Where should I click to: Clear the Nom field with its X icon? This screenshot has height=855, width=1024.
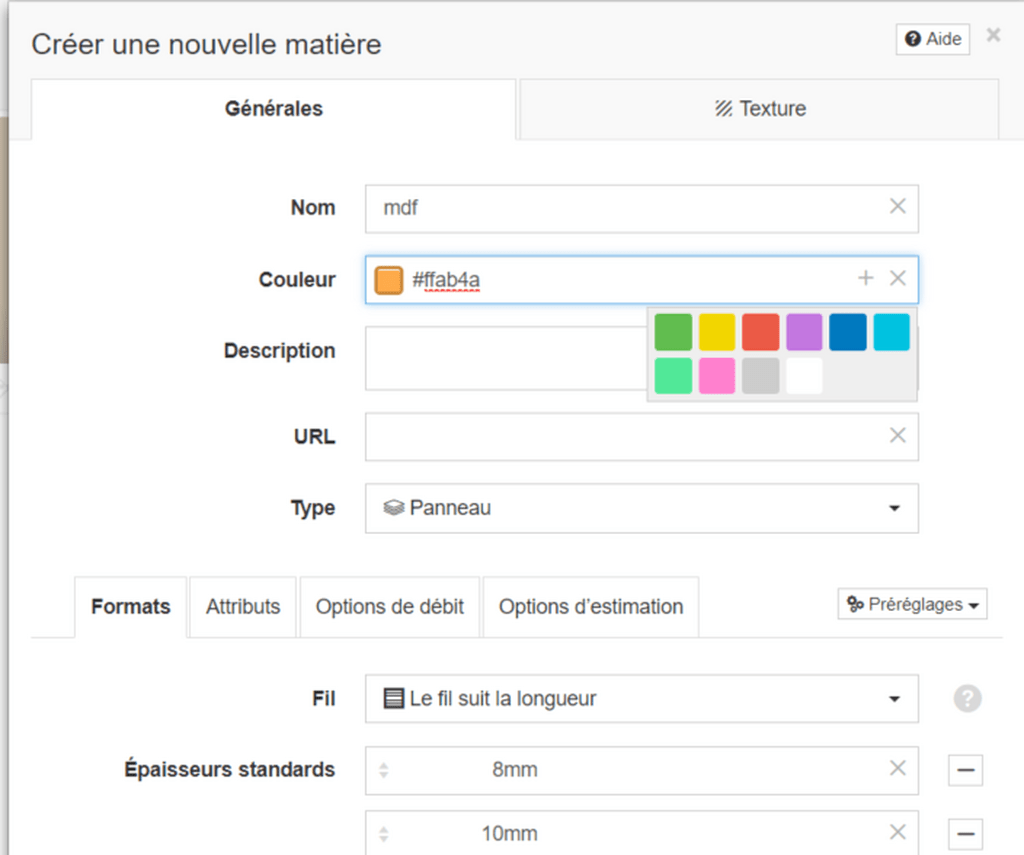[897, 206]
